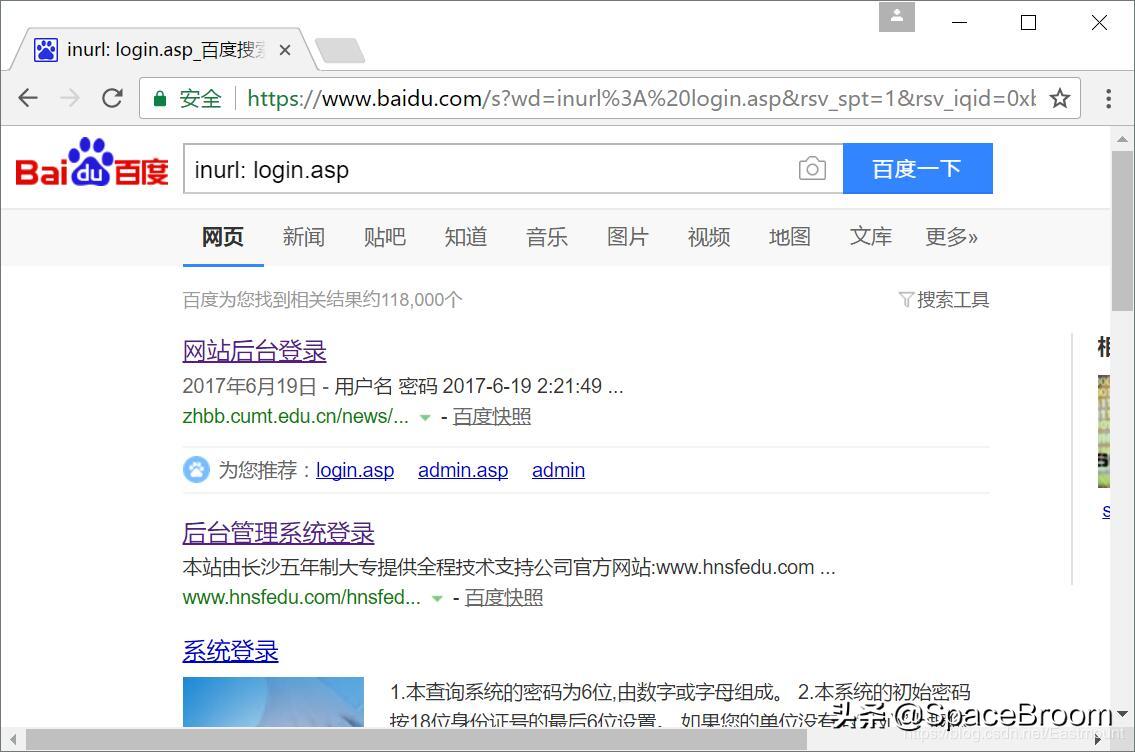Click inside the Baidu search input field

tap(450, 168)
